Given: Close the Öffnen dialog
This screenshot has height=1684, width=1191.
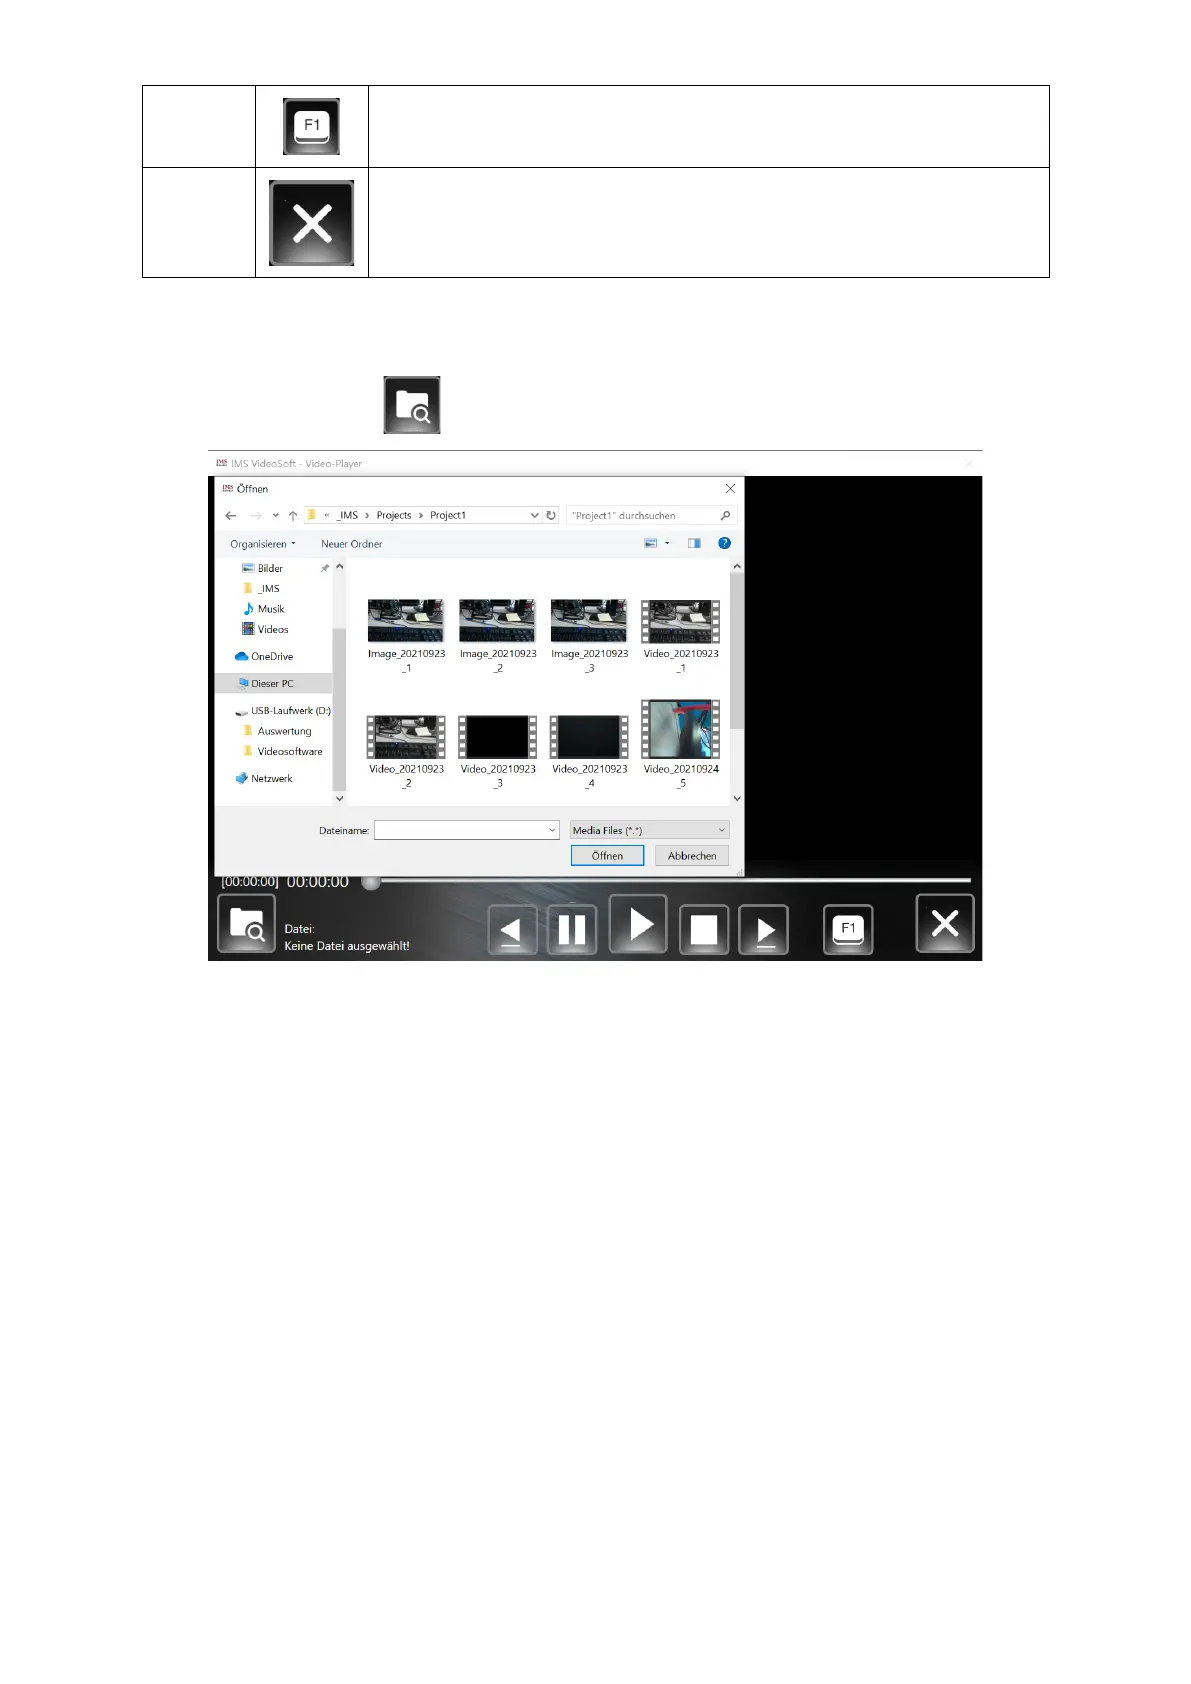Looking at the screenshot, I should pyautogui.click(x=730, y=489).
